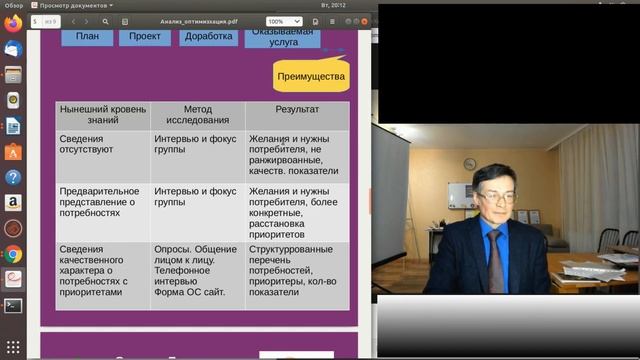Open the Terminal from the dock

pos(13,305)
